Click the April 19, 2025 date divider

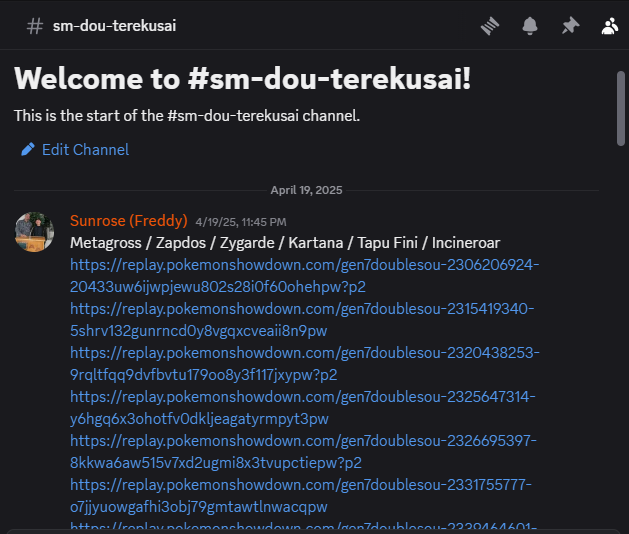tap(306, 190)
